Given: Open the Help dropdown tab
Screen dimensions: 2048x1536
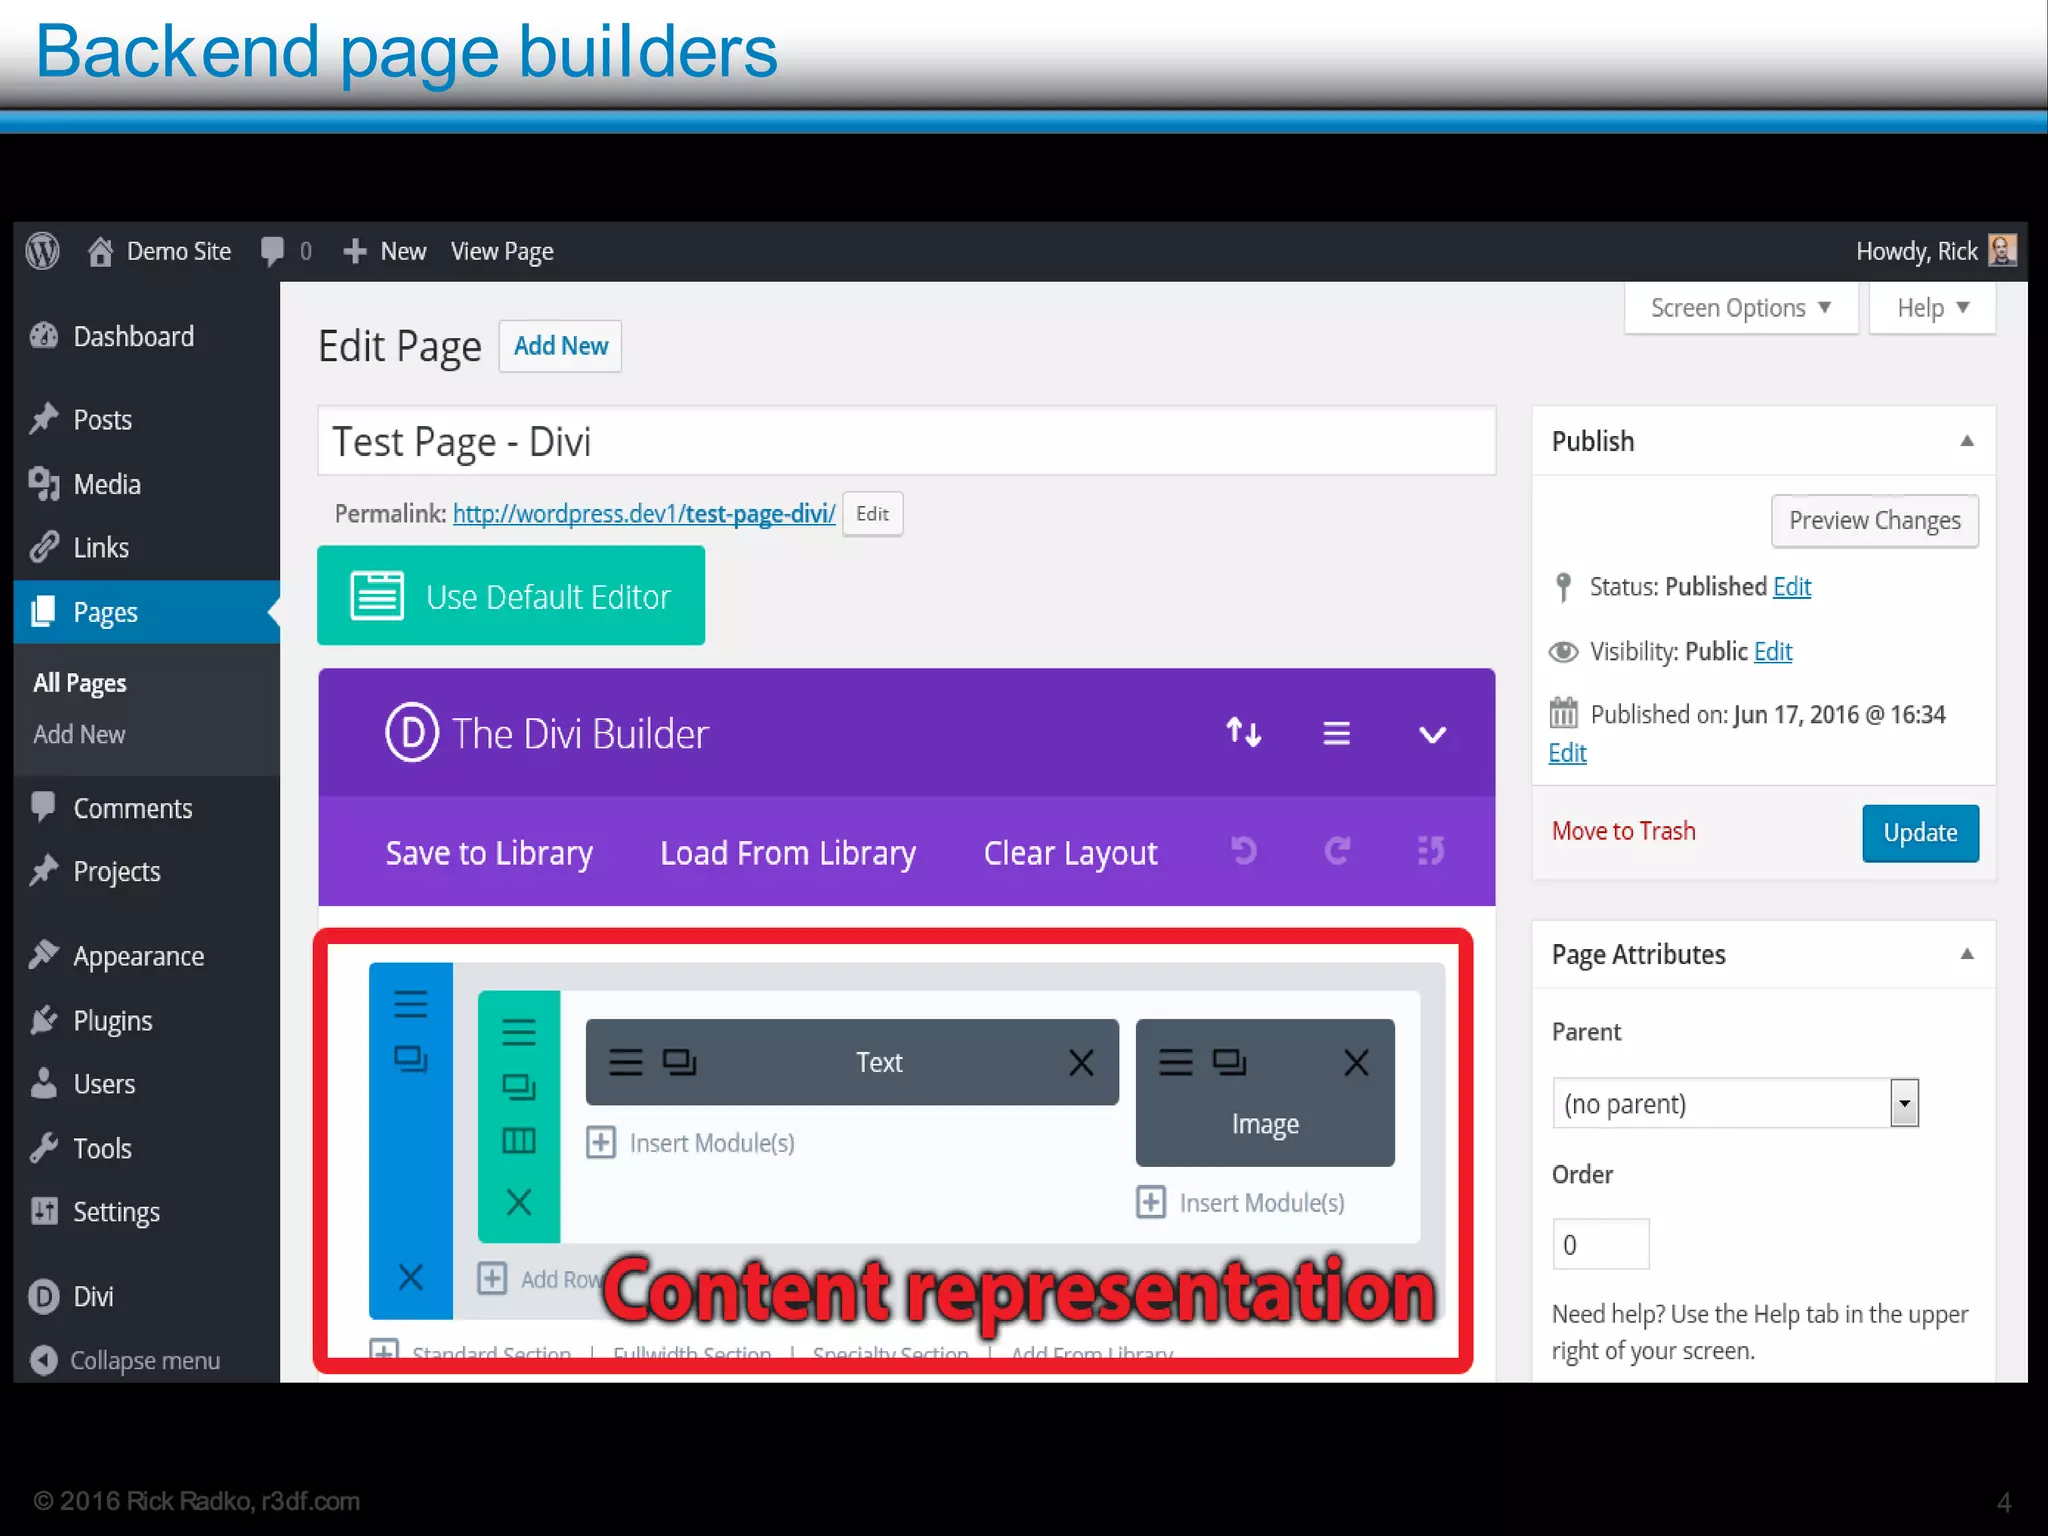Looking at the screenshot, I should (x=1932, y=308).
